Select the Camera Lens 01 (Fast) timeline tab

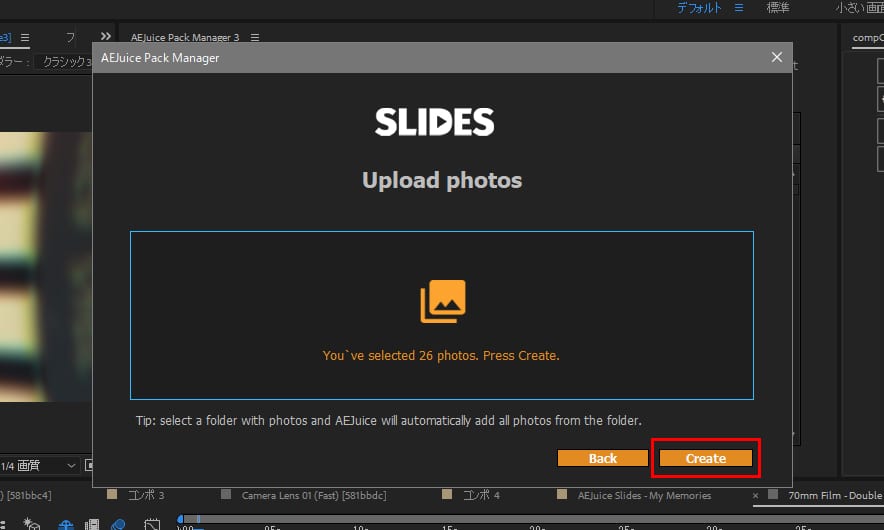(x=313, y=495)
